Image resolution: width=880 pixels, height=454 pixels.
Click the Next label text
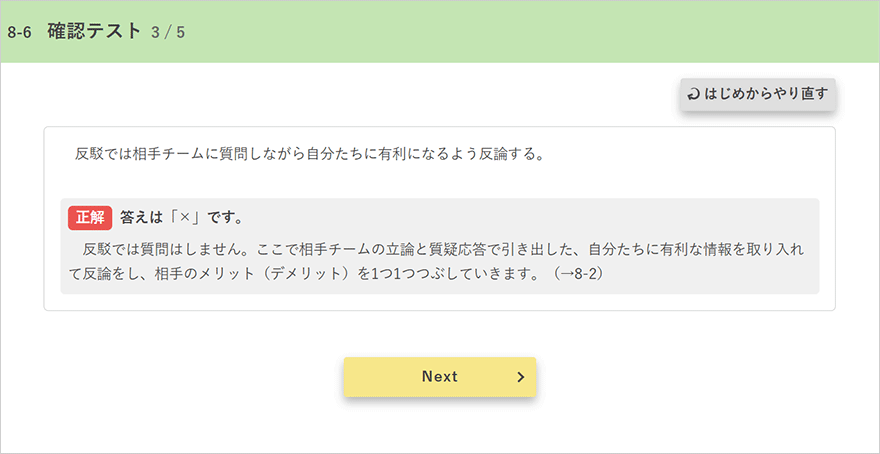pyautogui.click(x=440, y=377)
